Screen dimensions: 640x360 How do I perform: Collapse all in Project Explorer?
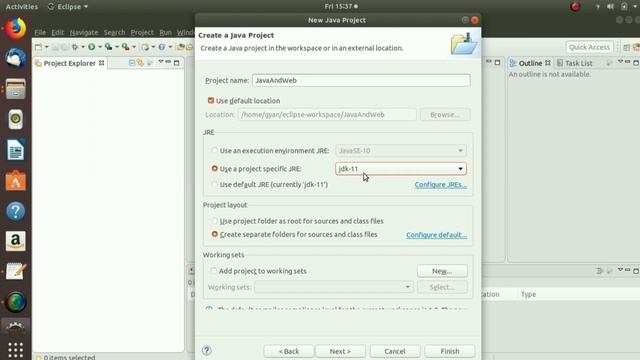(132, 63)
